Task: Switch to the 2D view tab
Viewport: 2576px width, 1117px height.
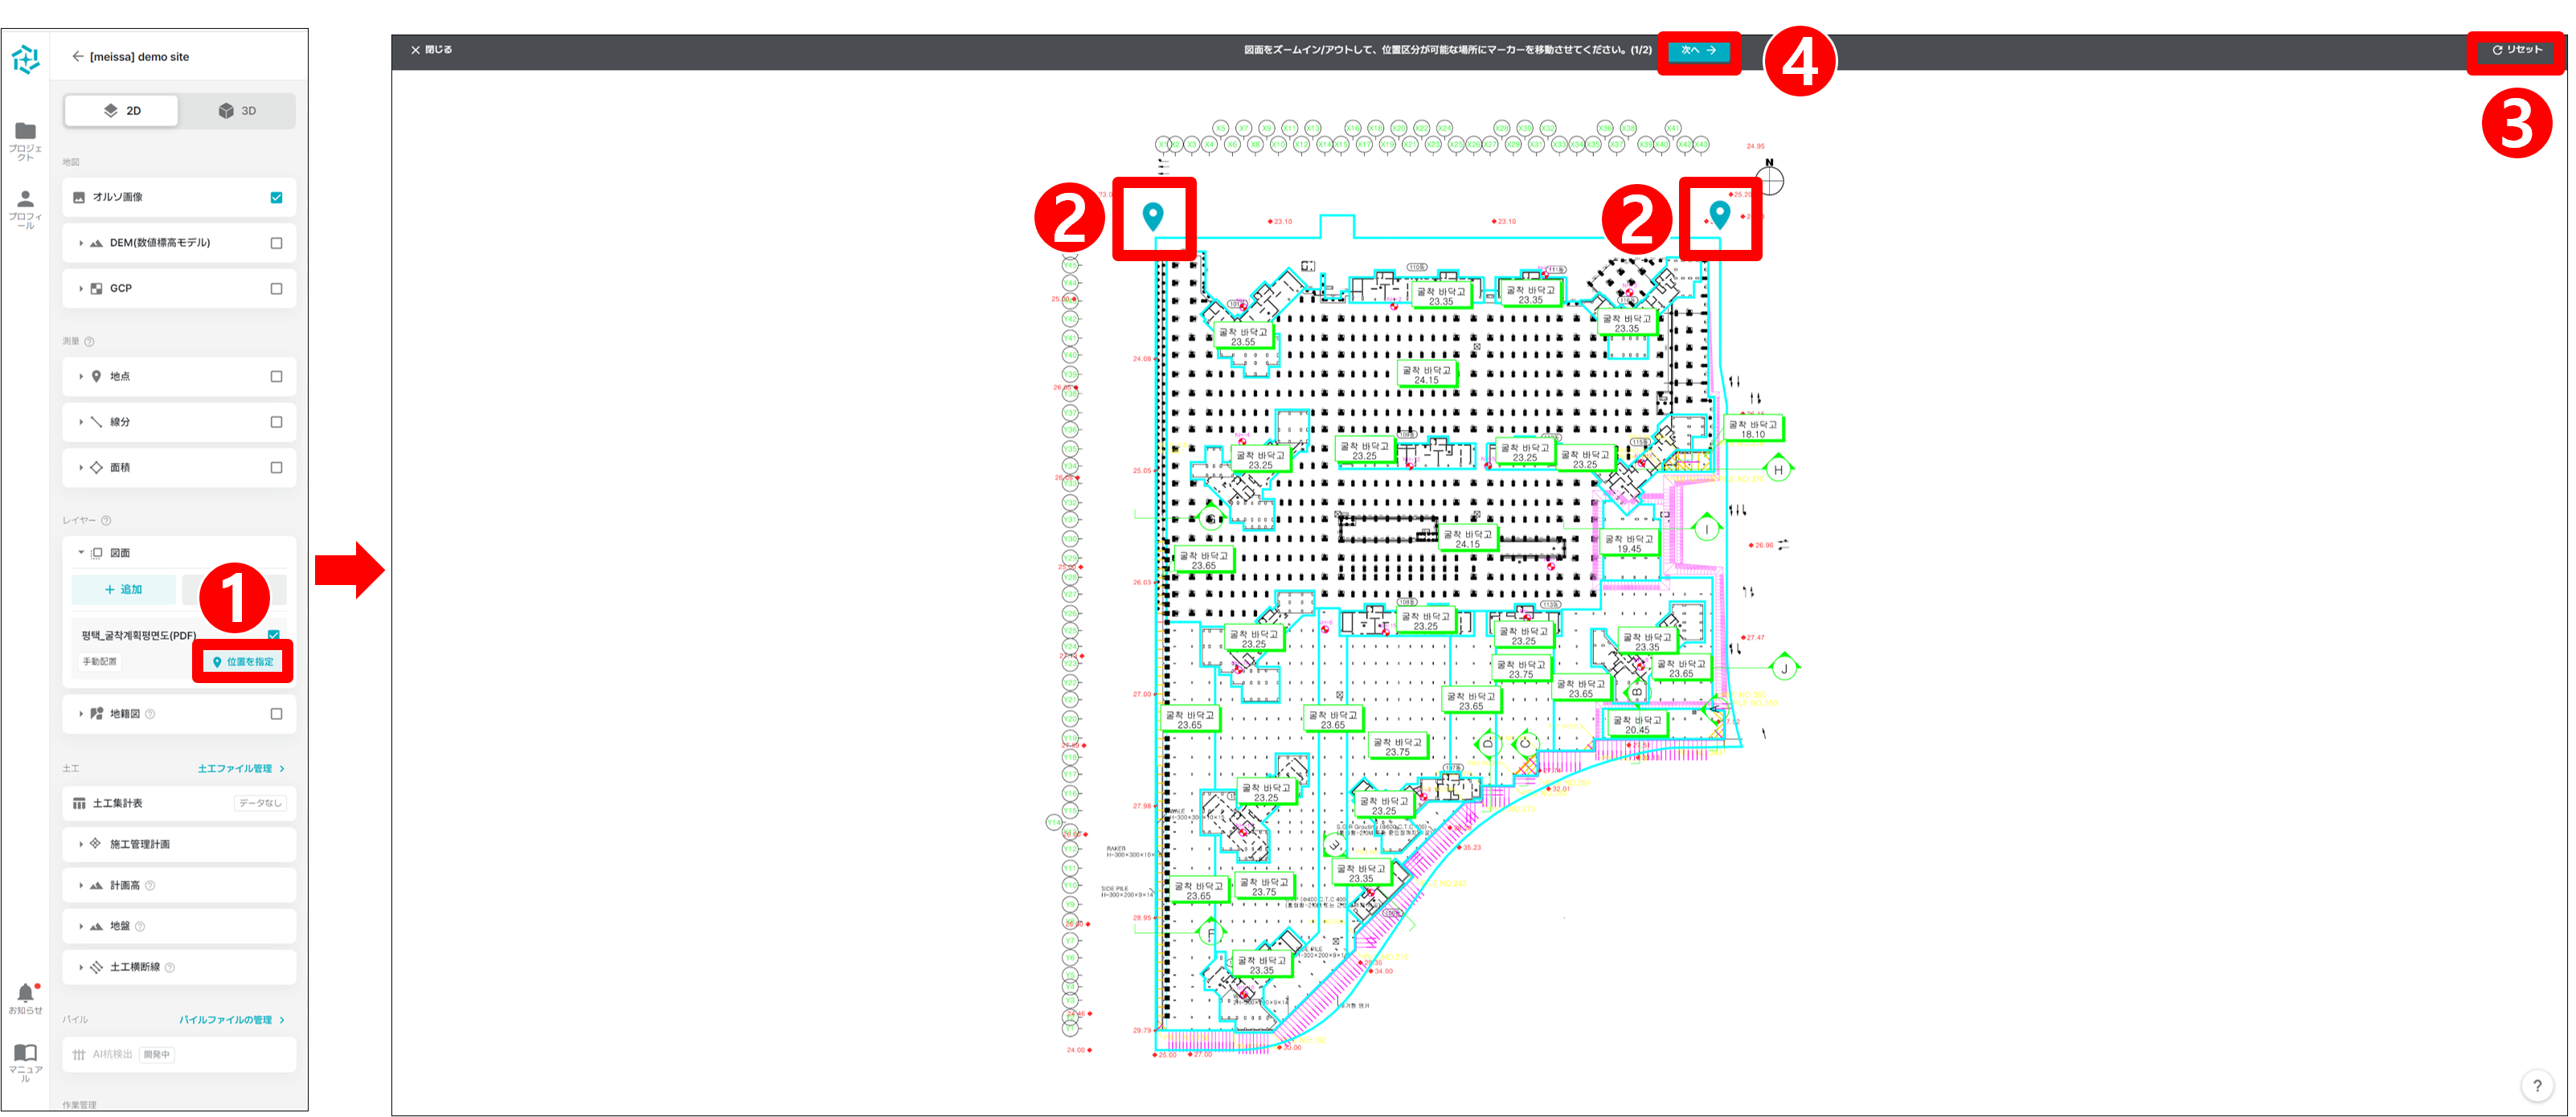Action: pyautogui.click(x=122, y=111)
